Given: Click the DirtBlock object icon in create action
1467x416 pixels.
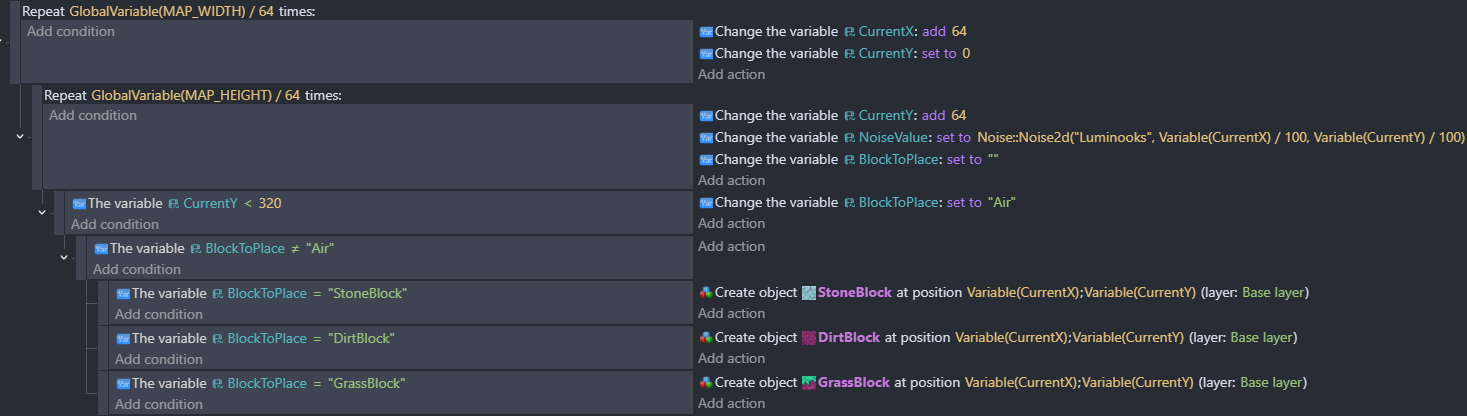Looking at the screenshot, I should 809,338.
